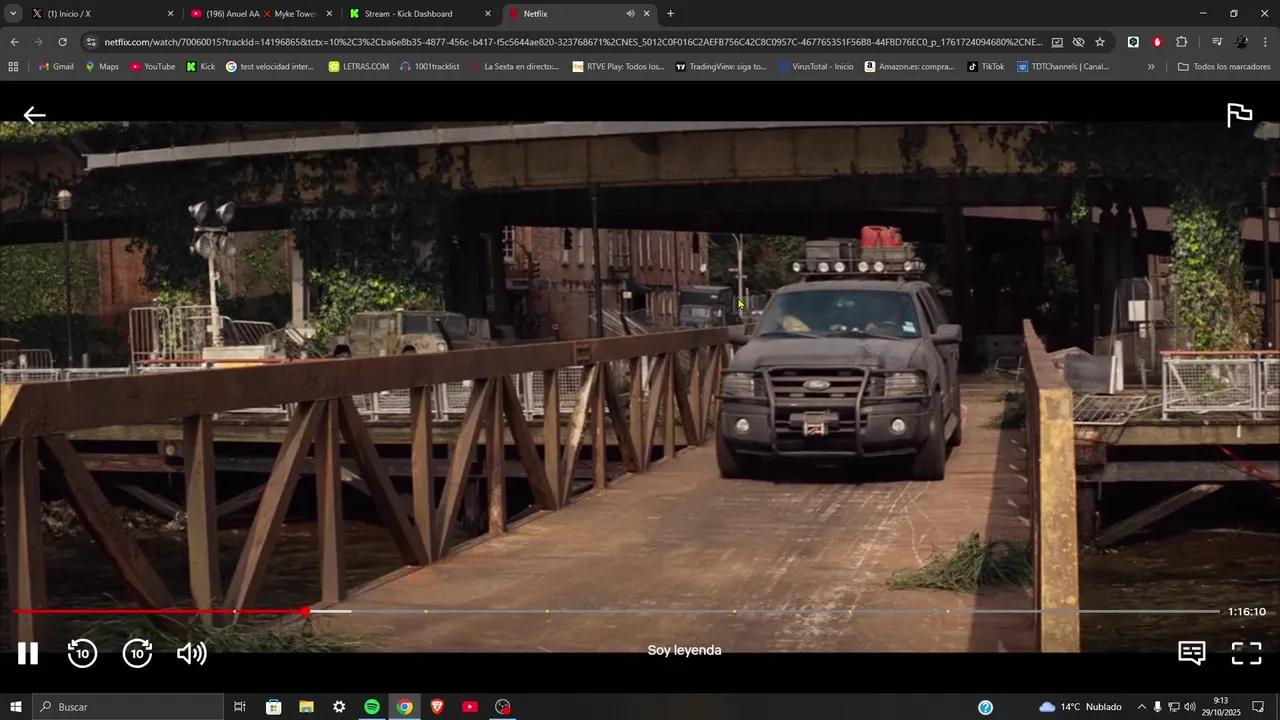Screen dimensions: 1280x720
Task: Click the Buscar taskbar search box
Action: click(x=128, y=707)
